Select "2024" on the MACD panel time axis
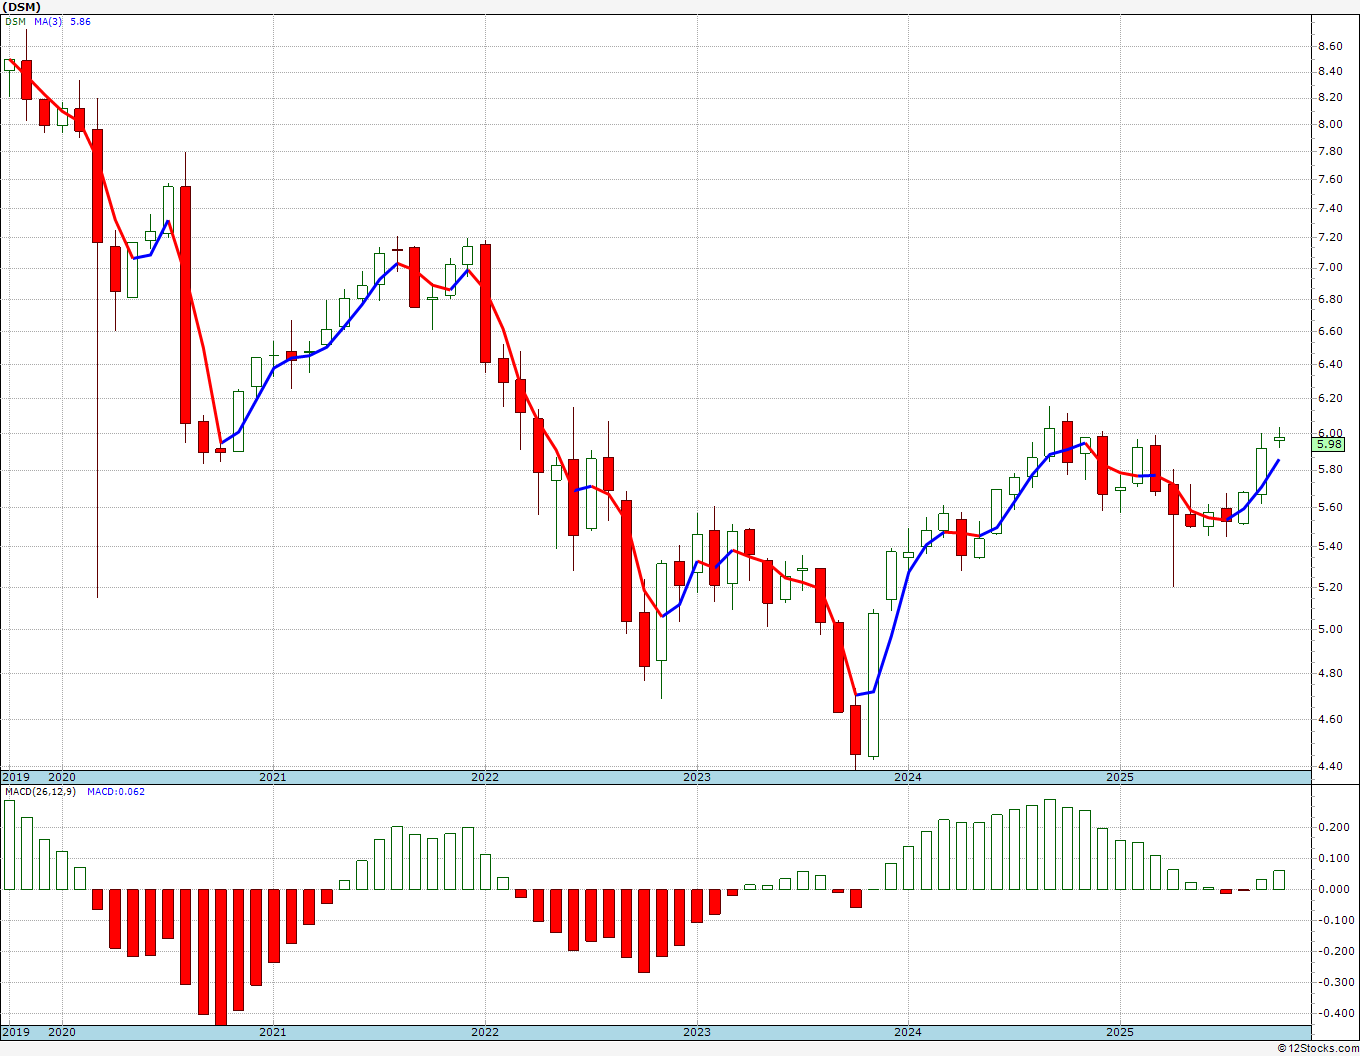The image size is (1360, 1056). pos(908,1032)
